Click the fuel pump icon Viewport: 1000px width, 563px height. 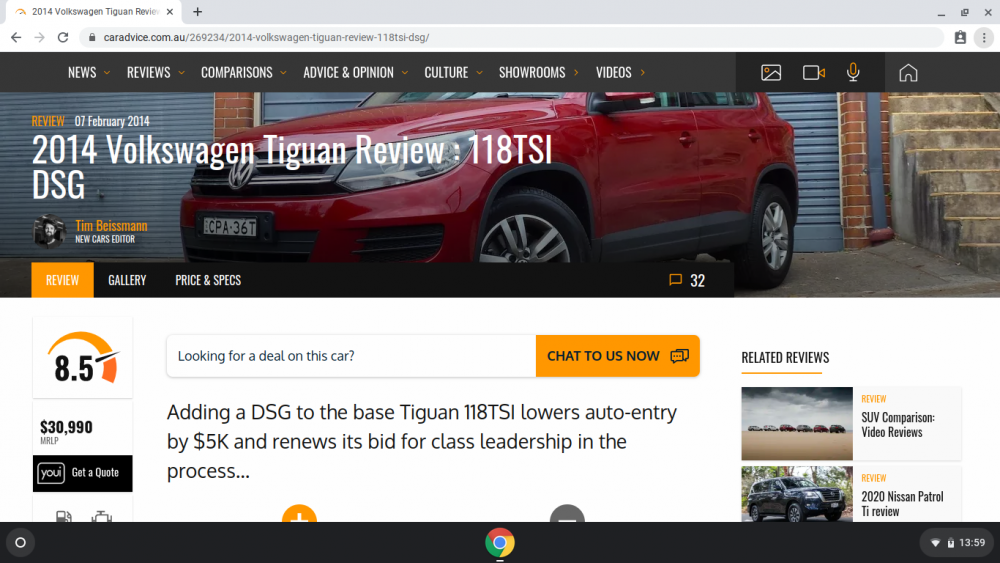[64, 516]
